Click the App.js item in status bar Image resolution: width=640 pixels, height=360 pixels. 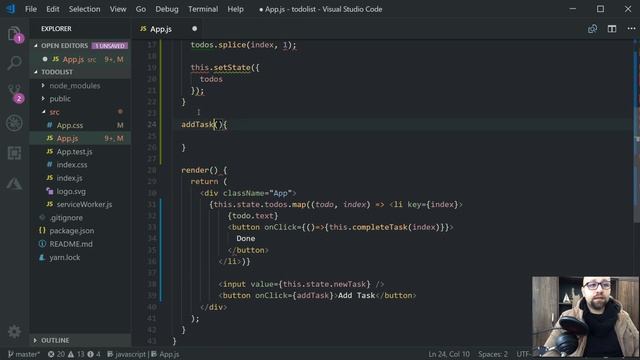[x=165, y=354]
